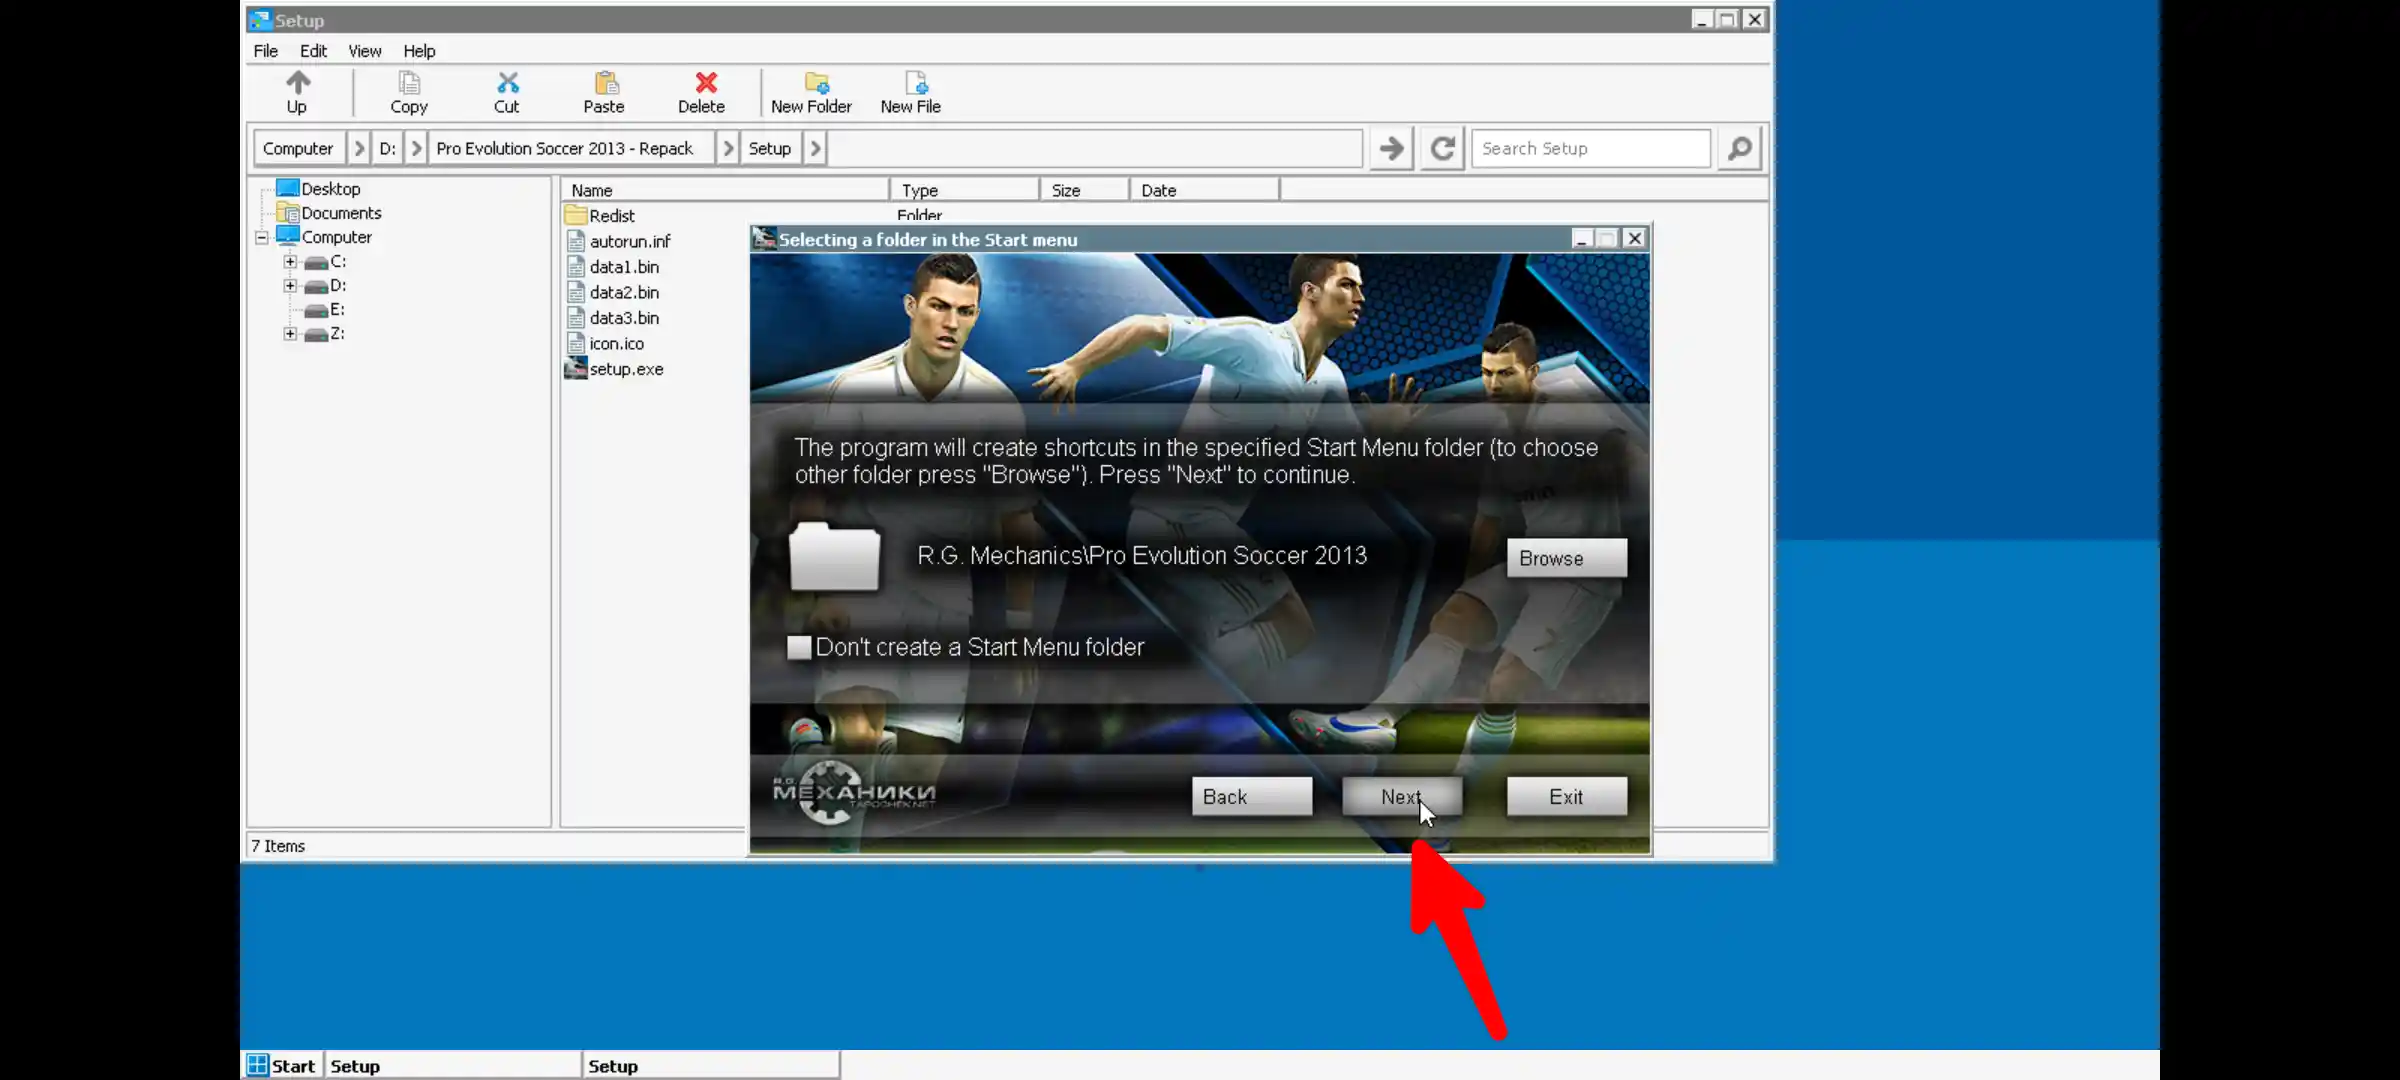Open the View menu
2400x1080 pixels.
(364, 51)
